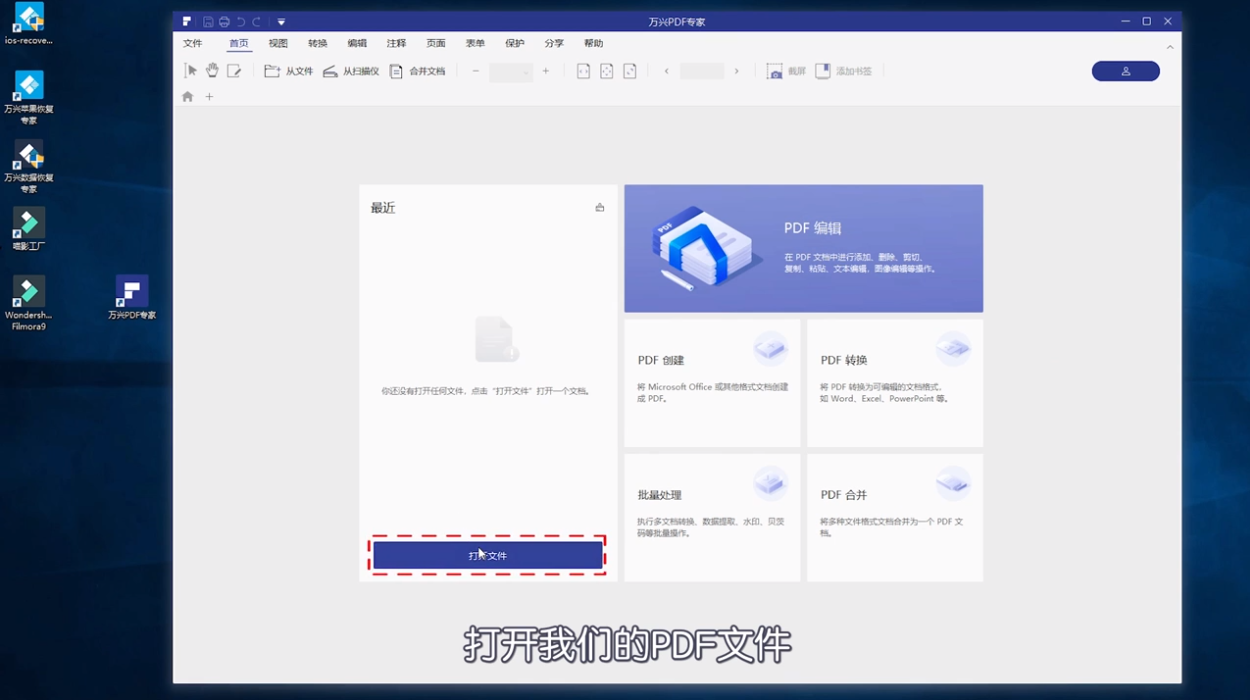Open the 文件 menu
This screenshot has height=700, width=1250.
[193, 43]
